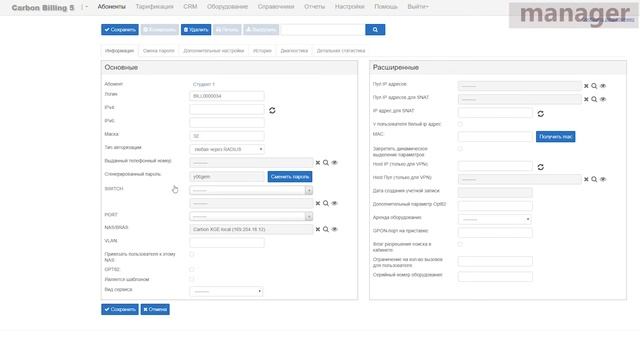Screen dimensions: 640x360
Task: Click the Логин input field
Action: tap(227, 96)
